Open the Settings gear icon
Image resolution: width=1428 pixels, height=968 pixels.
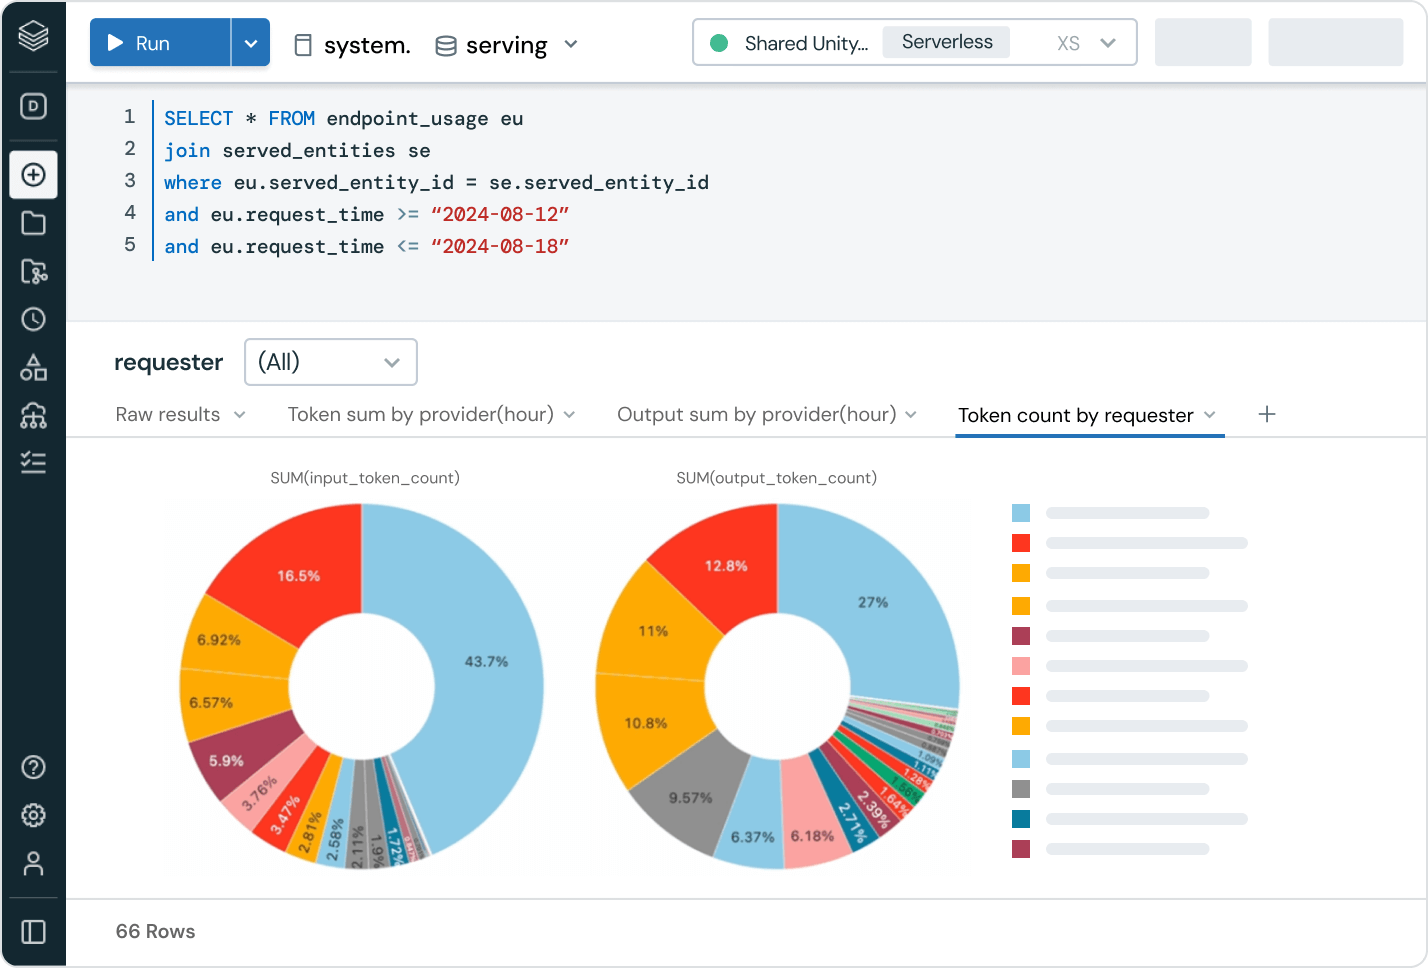pyautogui.click(x=33, y=815)
